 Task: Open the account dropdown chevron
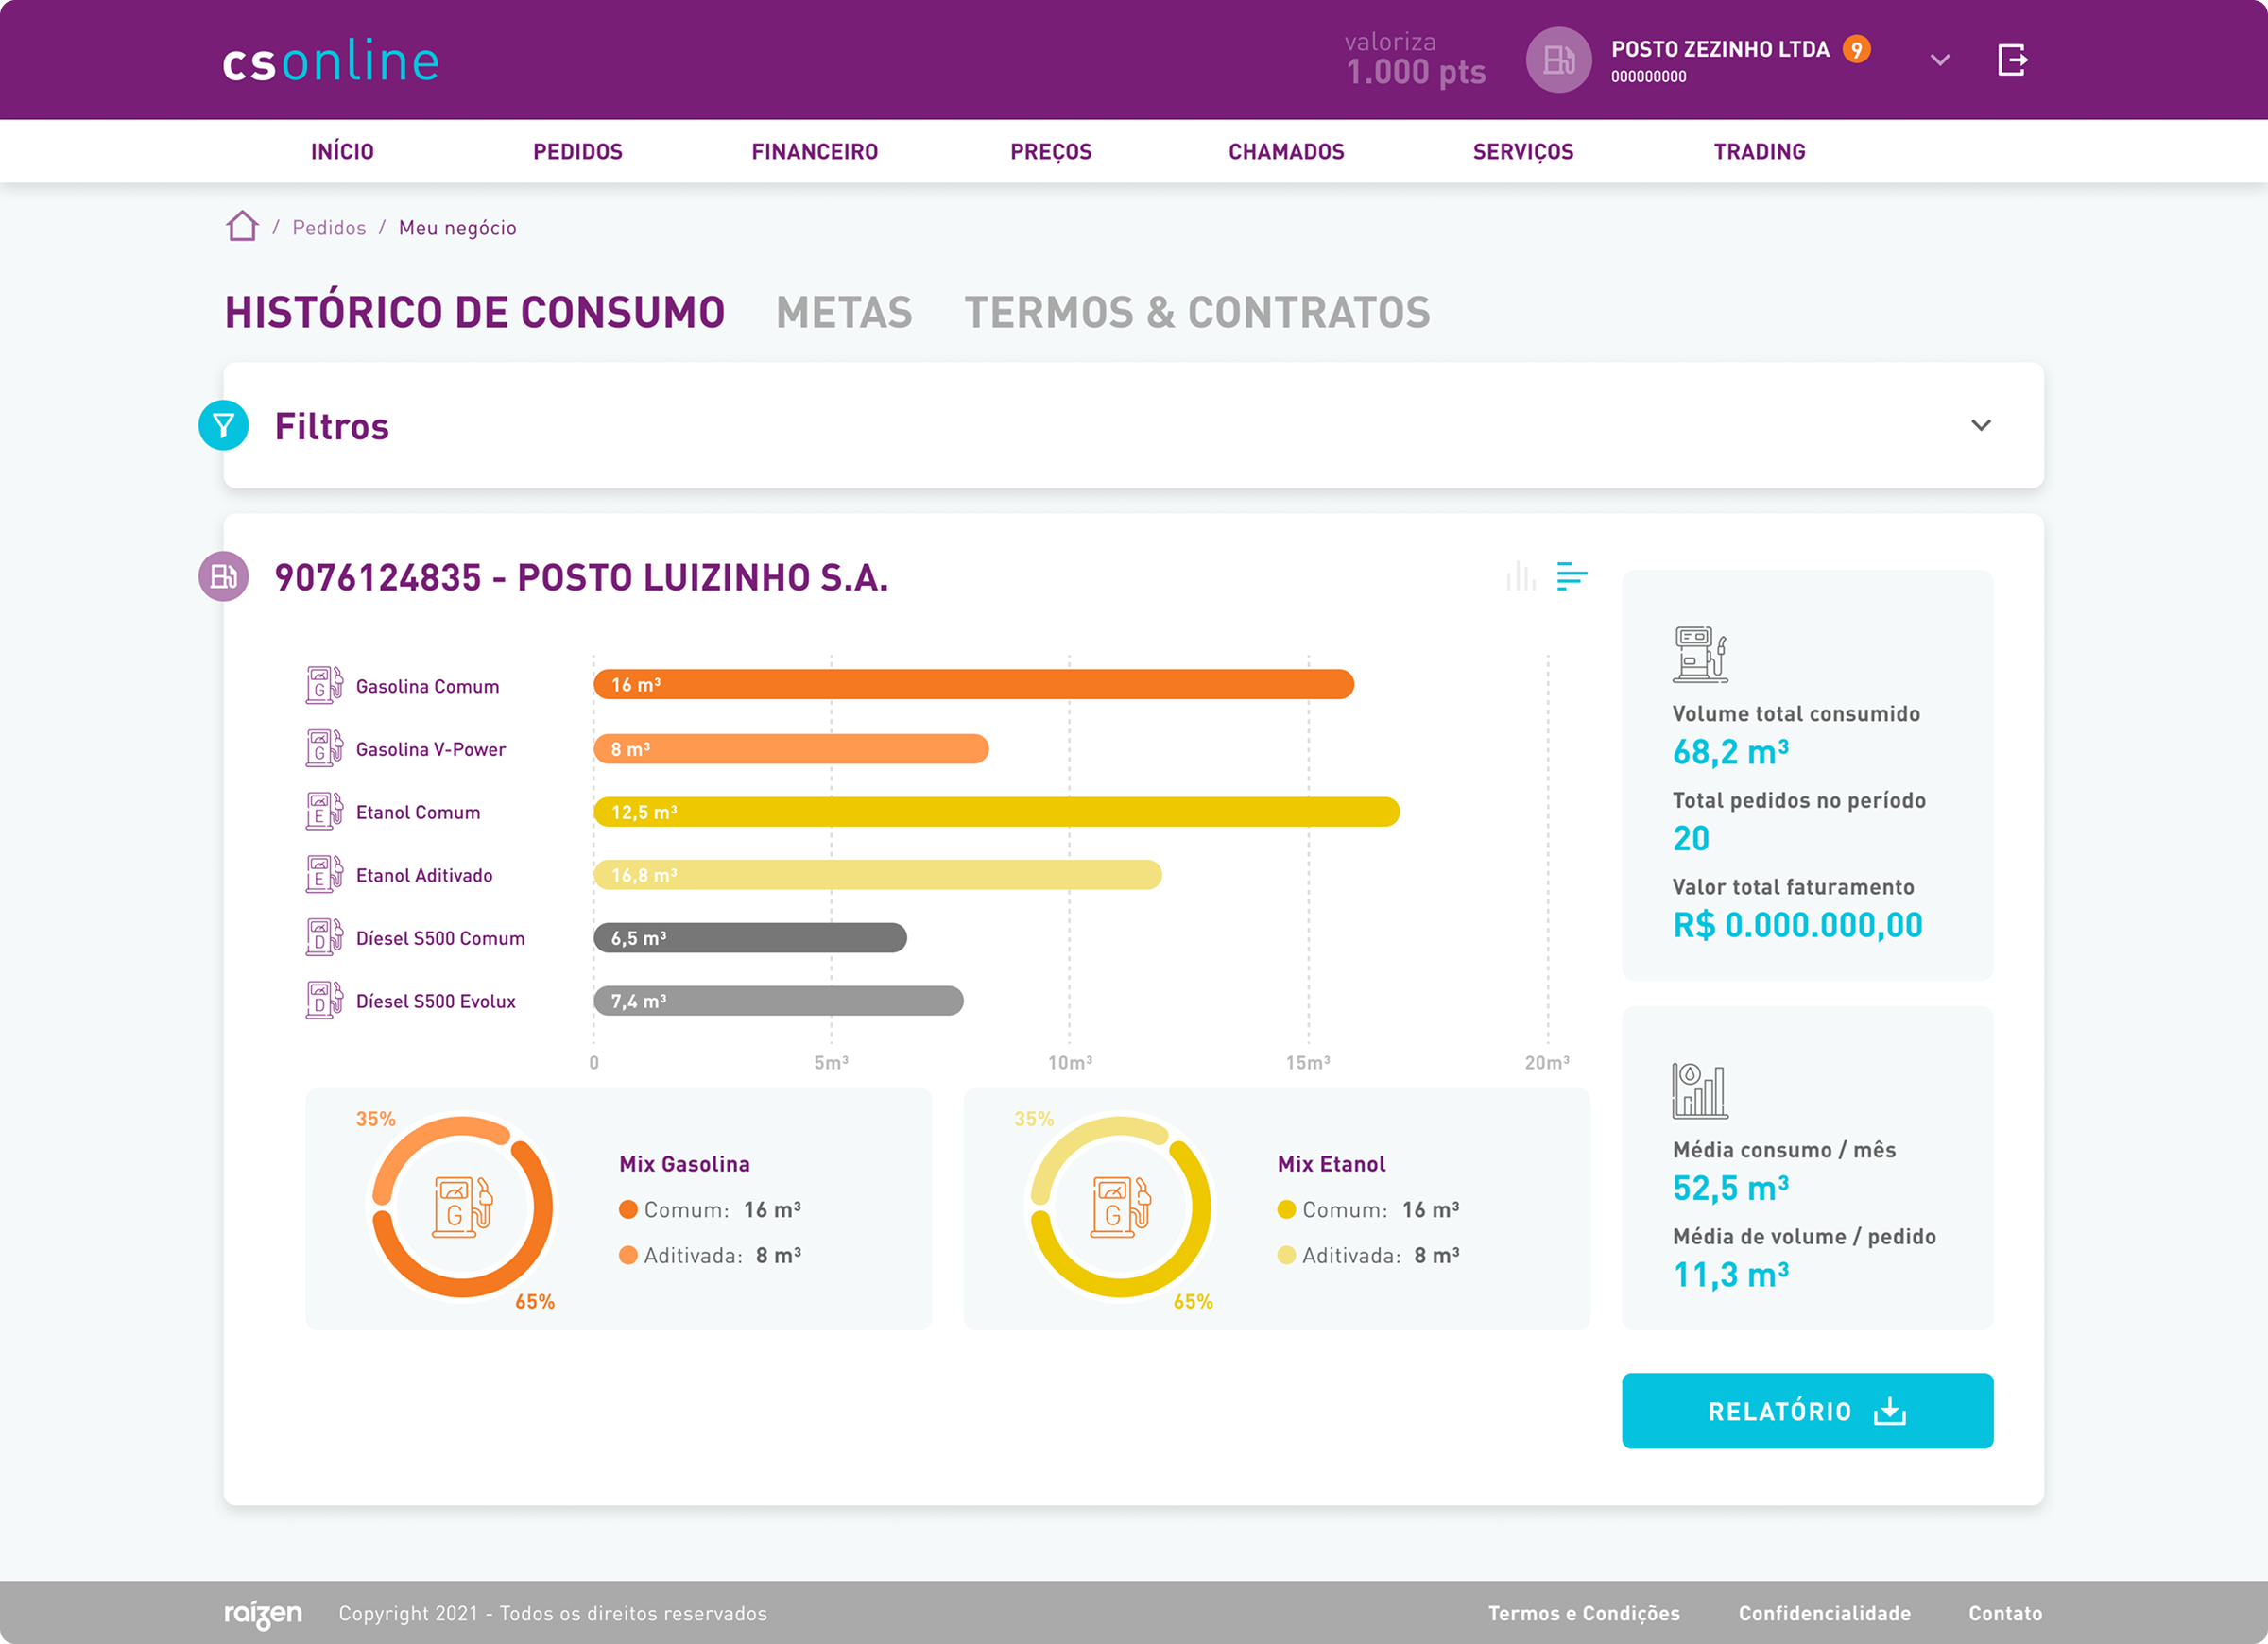point(1939,60)
